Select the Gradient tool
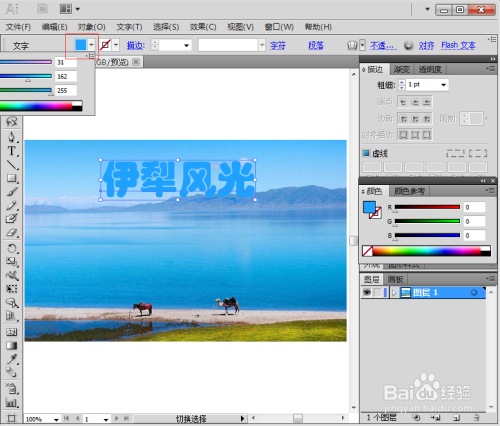 click(12, 345)
